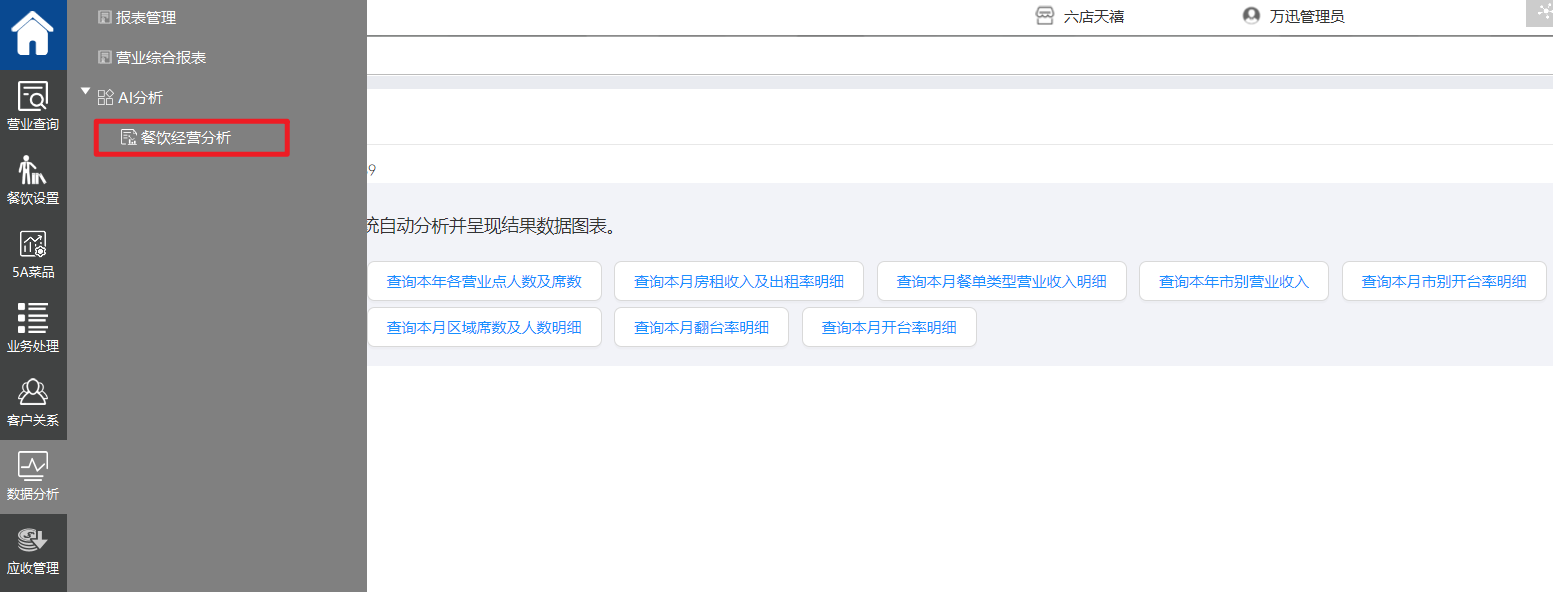Click the 六店天禧 store name

(1094, 16)
